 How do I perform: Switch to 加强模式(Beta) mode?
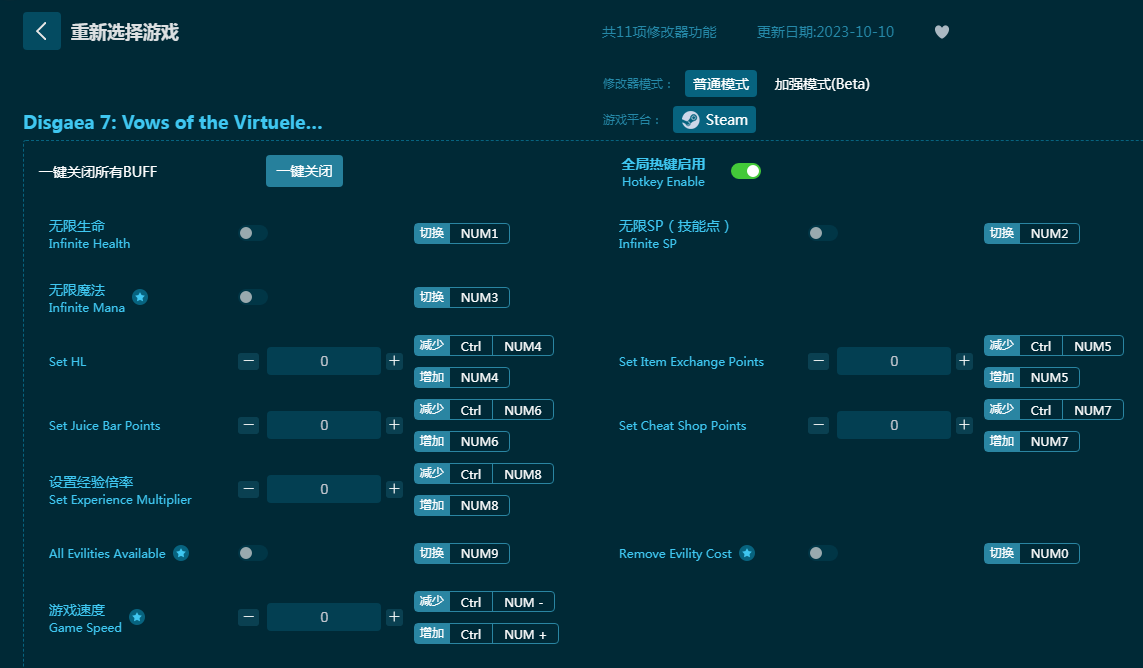click(822, 84)
